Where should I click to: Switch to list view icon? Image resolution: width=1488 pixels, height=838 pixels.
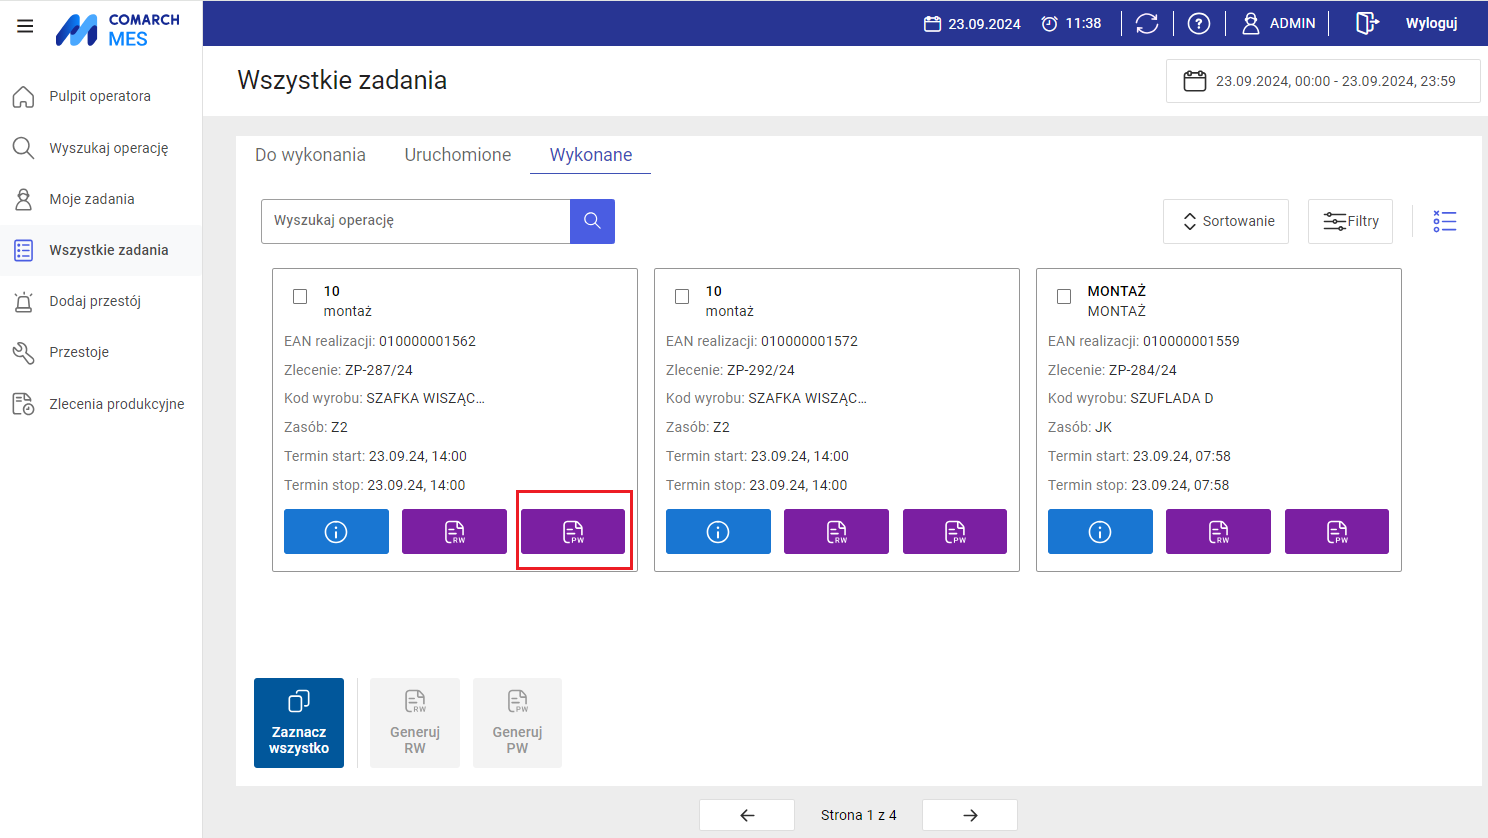pyautogui.click(x=1445, y=221)
